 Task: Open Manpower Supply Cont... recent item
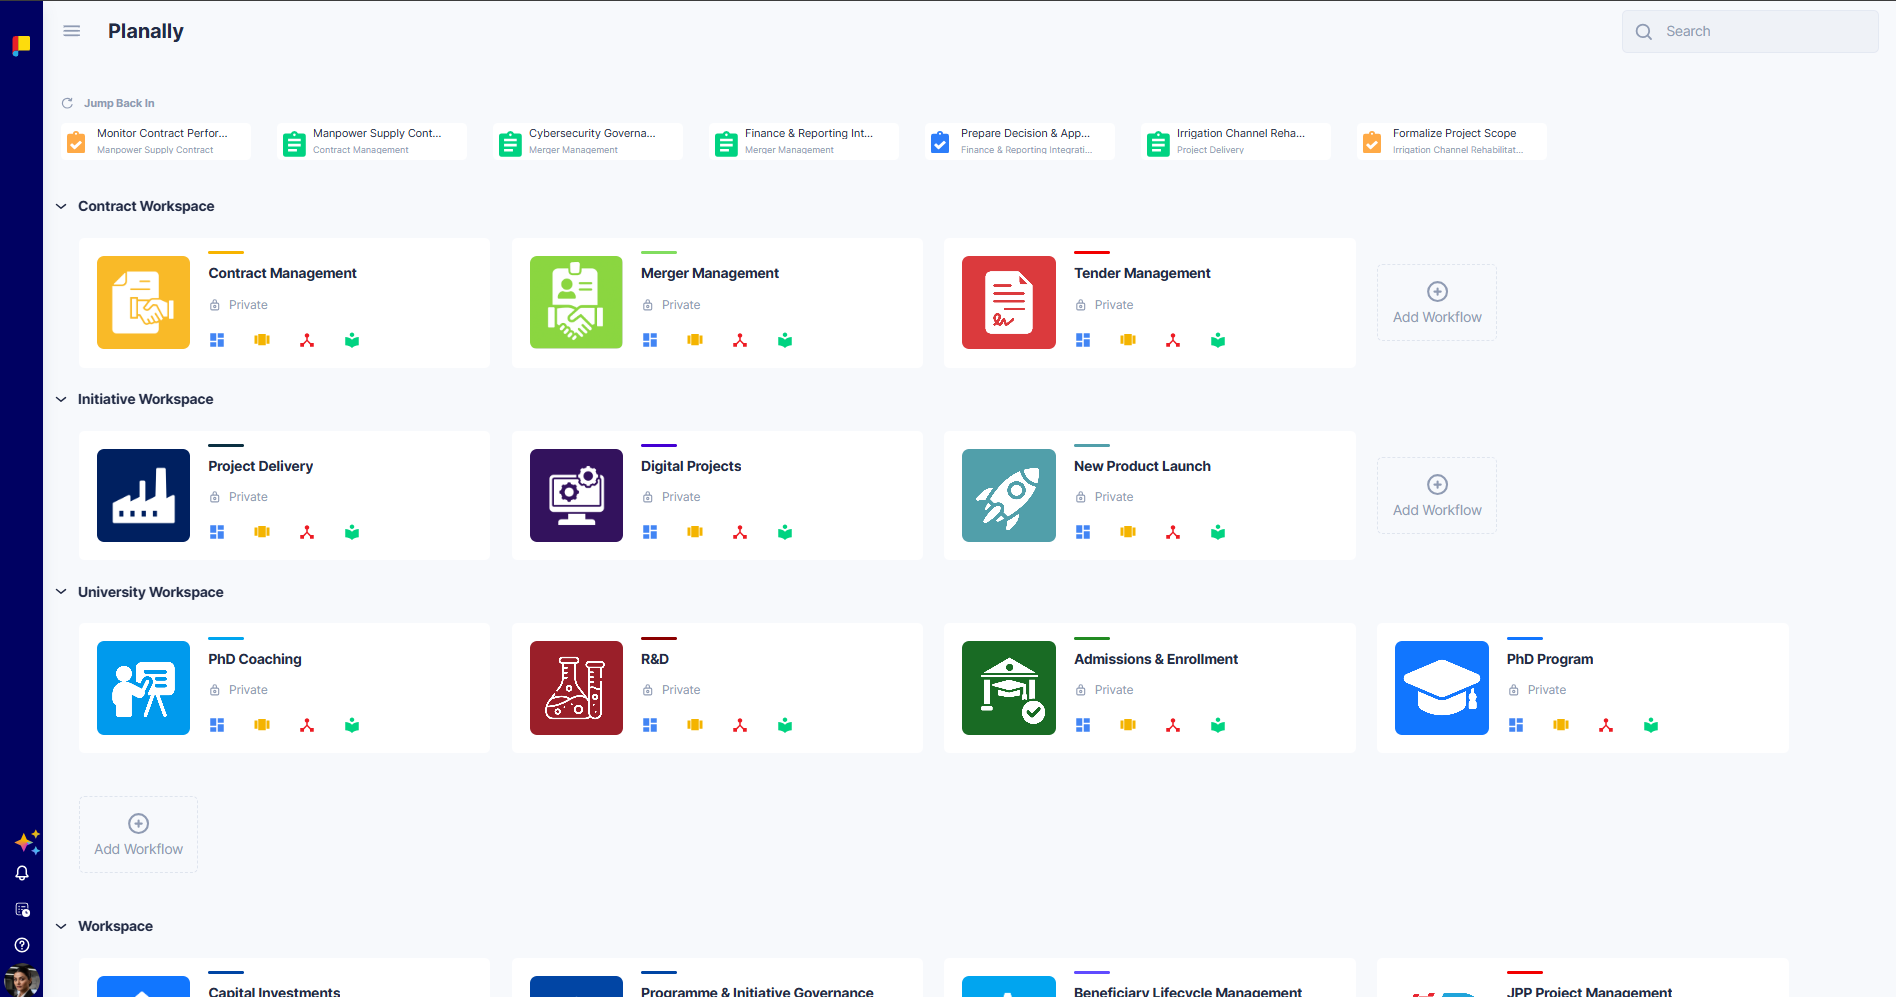pyautogui.click(x=372, y=141)
